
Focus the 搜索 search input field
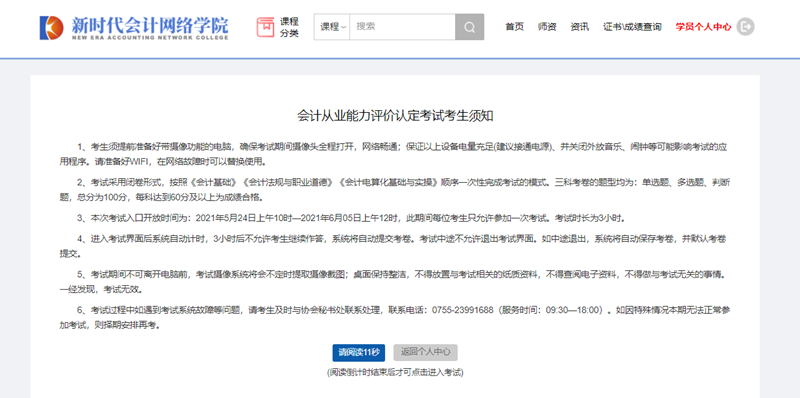tap(403, 27)
